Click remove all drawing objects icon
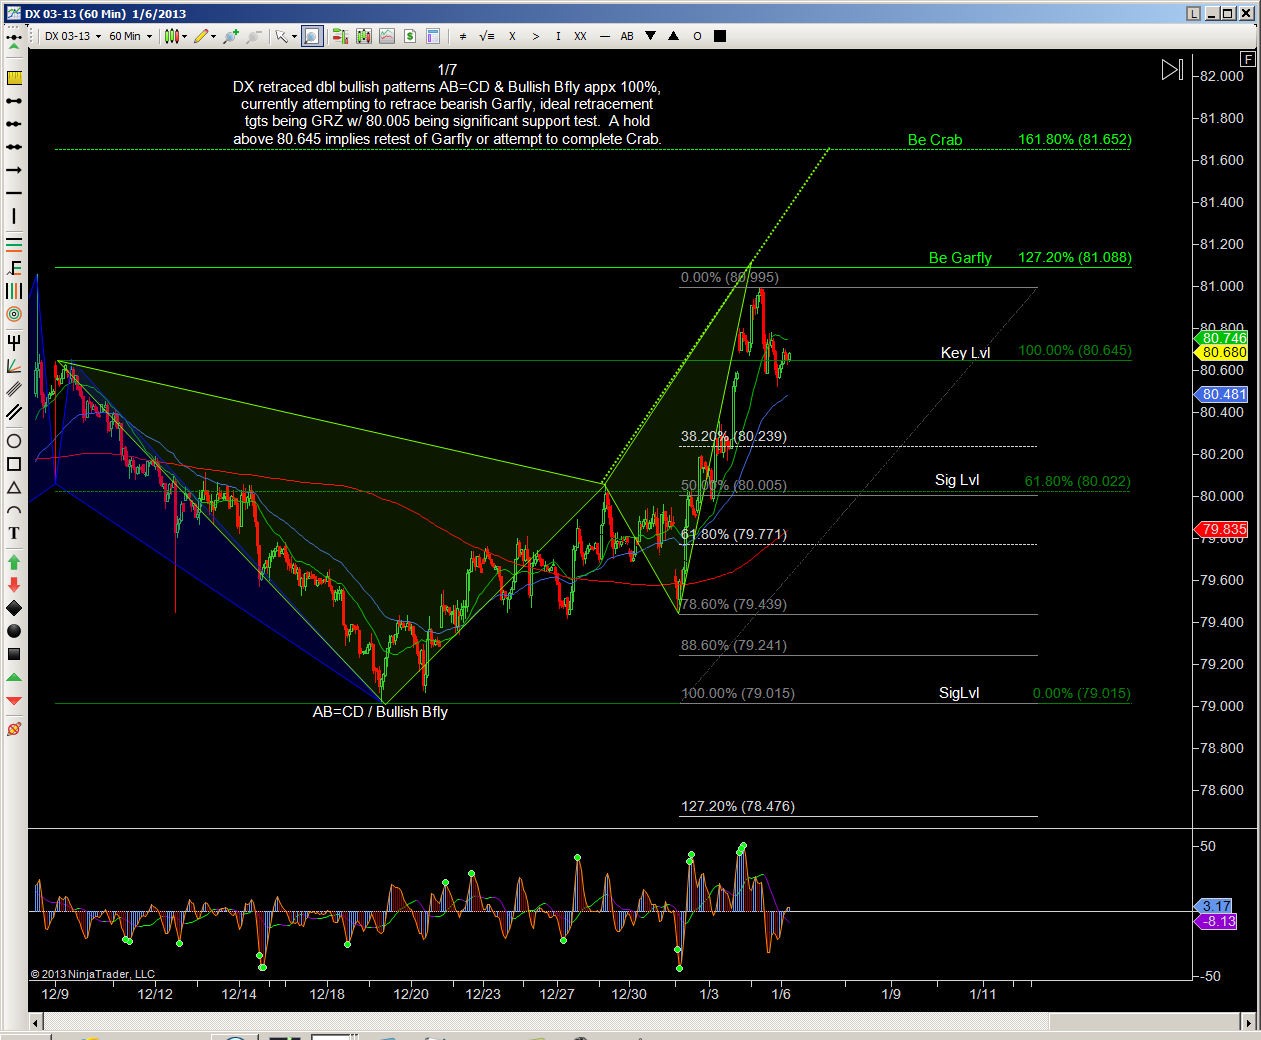 pos(14,729)
